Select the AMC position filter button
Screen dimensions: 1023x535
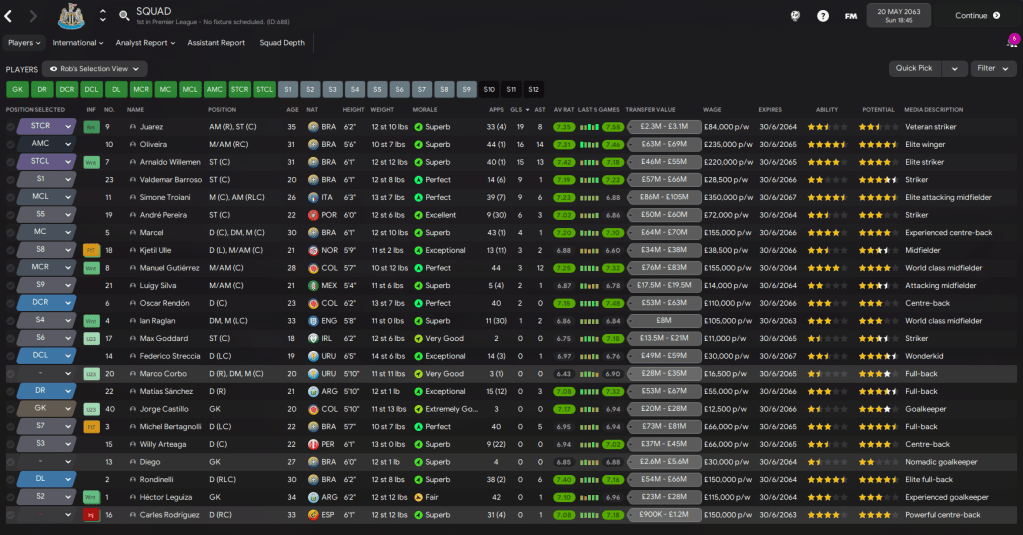click(215, 89)
